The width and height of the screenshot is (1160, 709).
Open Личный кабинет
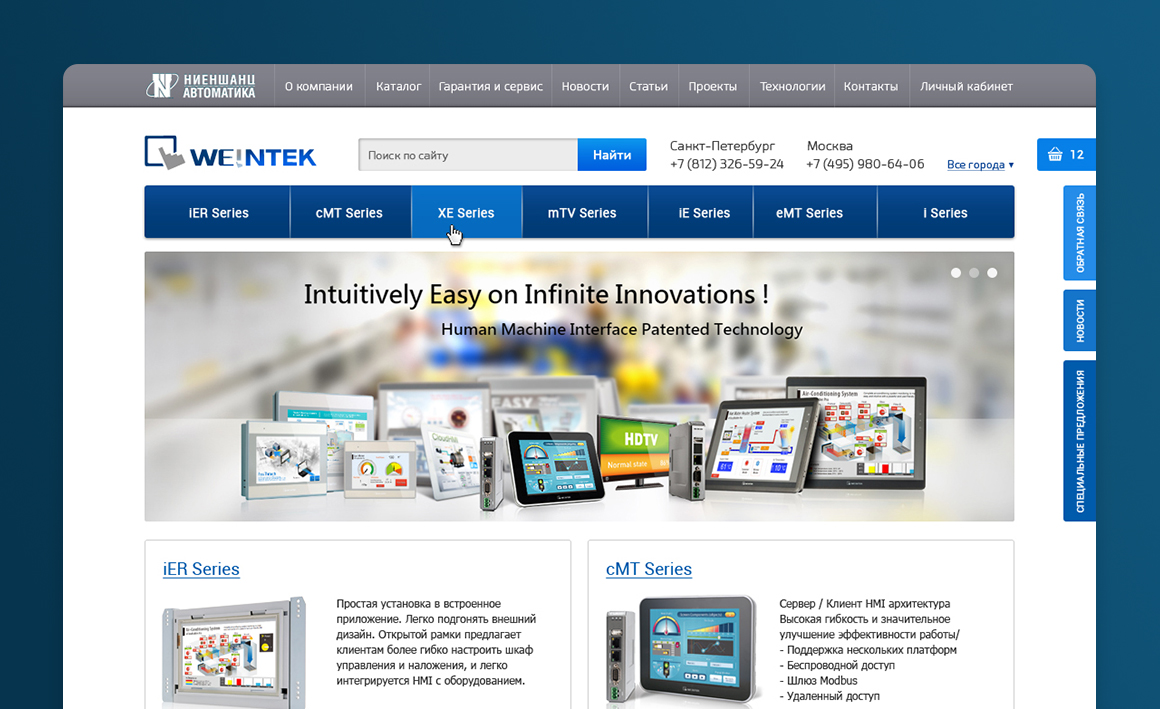coord(966,87)
